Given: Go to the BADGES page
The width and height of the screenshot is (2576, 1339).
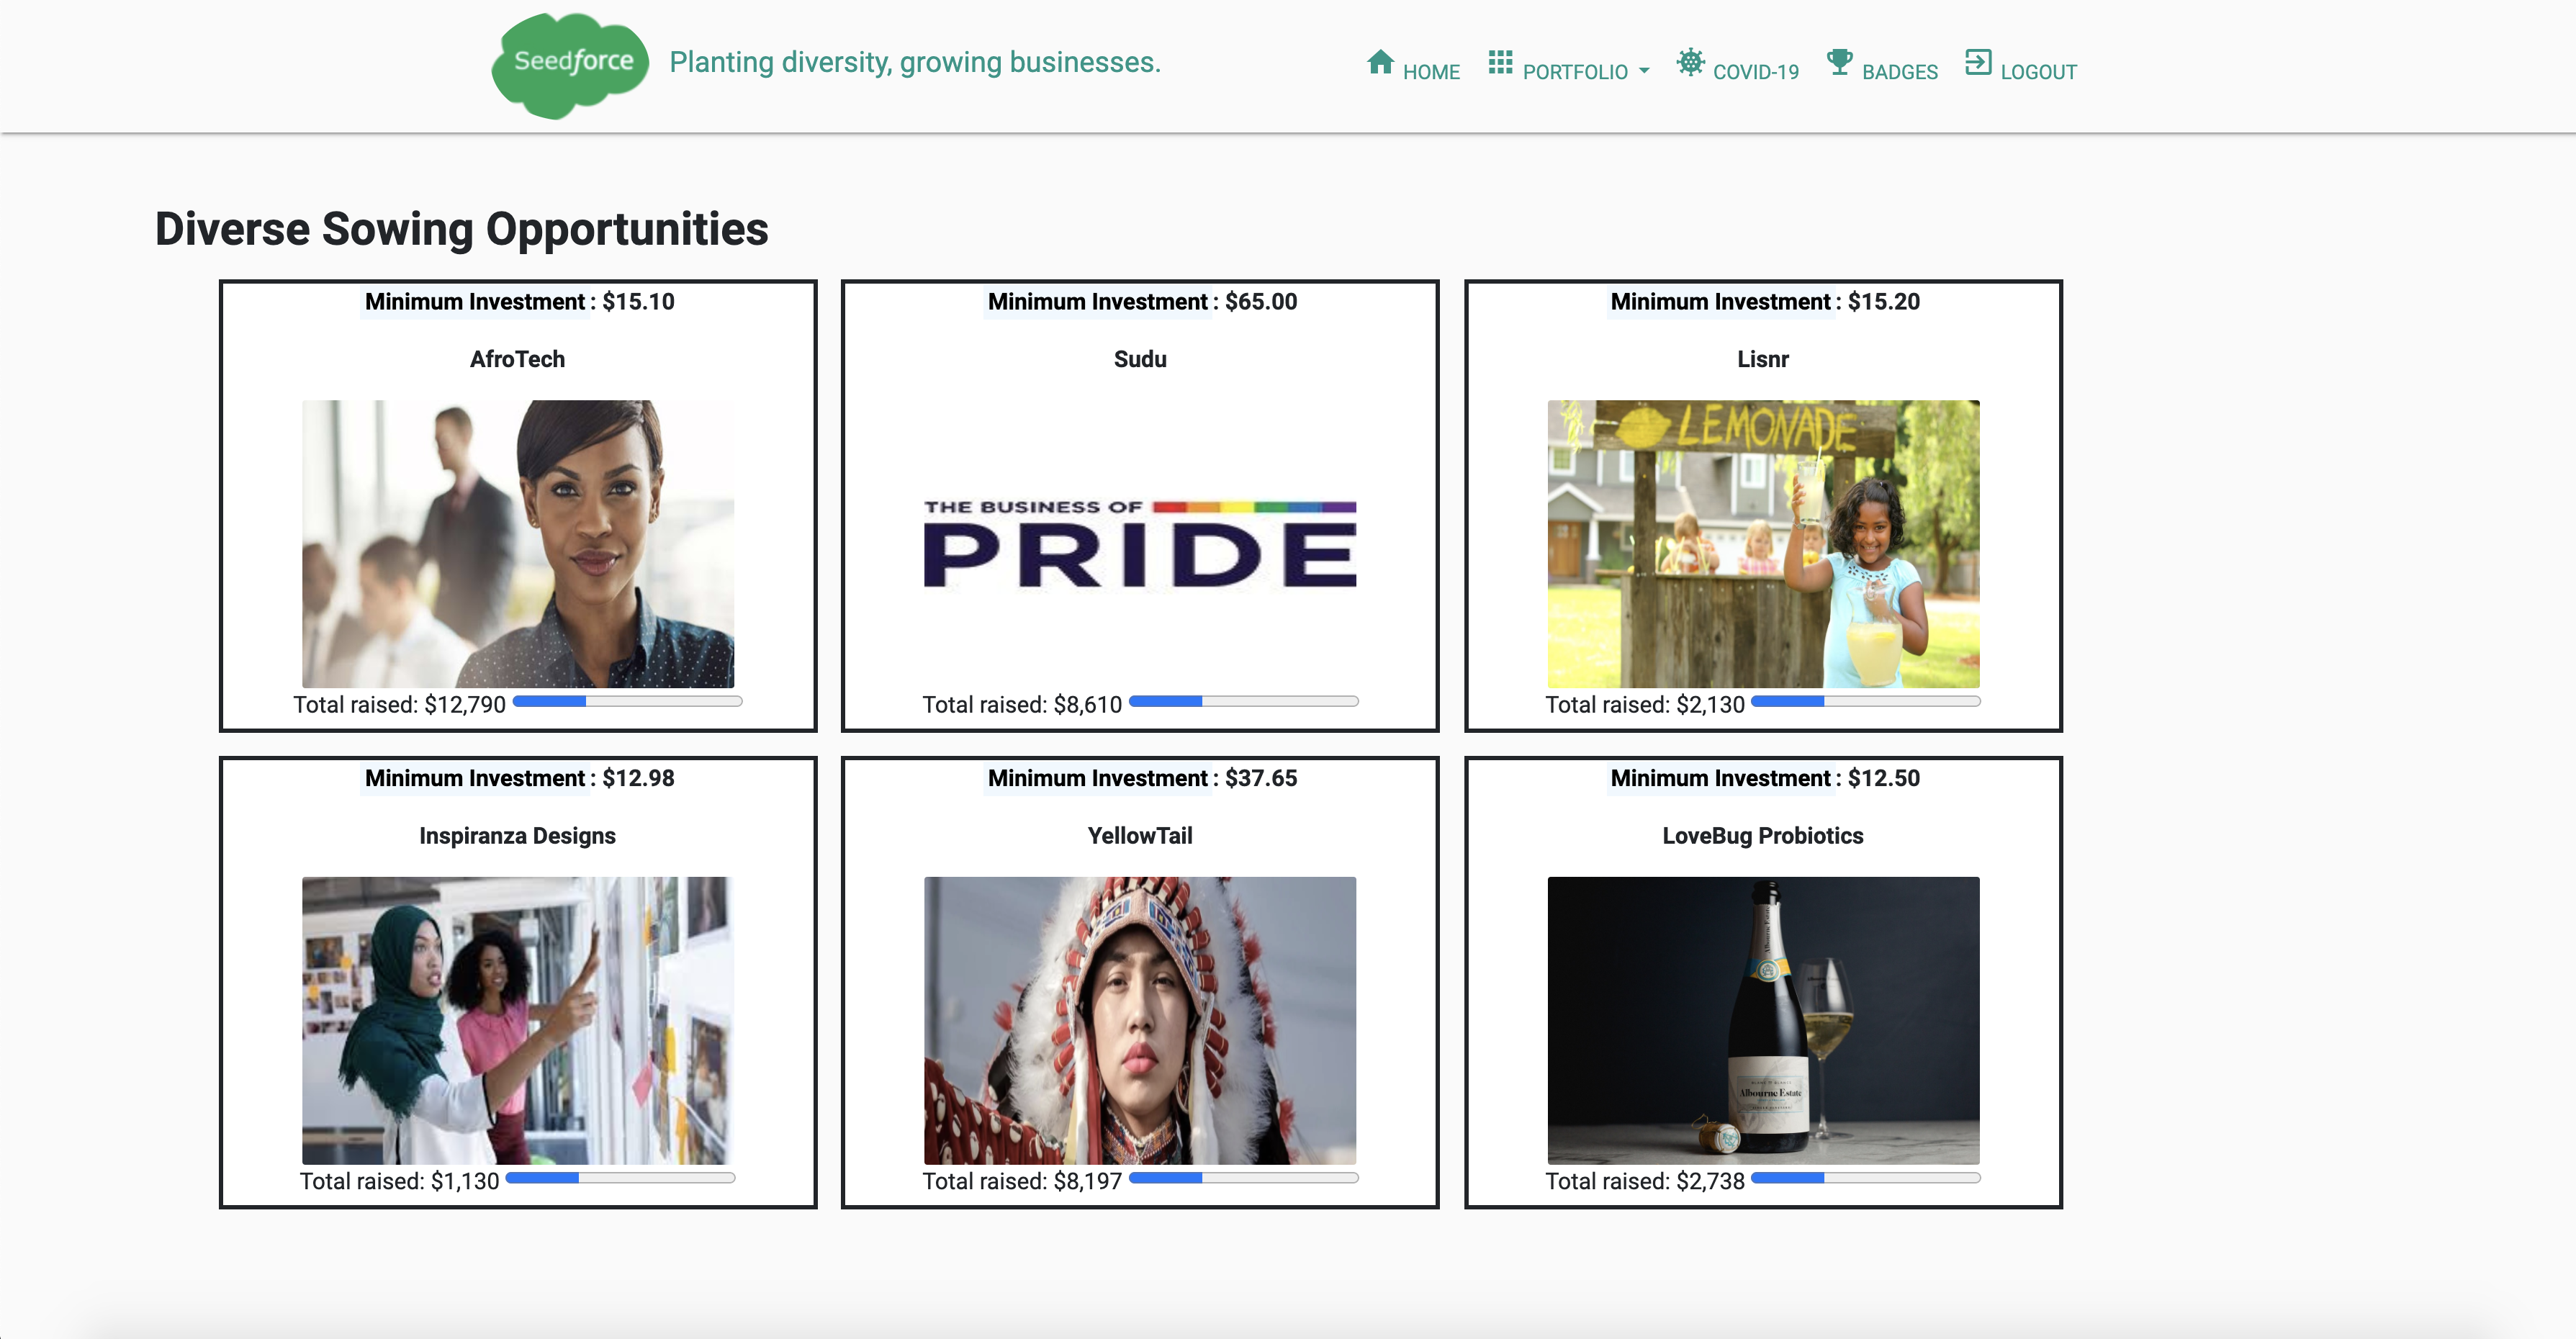Looking at the screenshot, I should (x=1899, y=72).
